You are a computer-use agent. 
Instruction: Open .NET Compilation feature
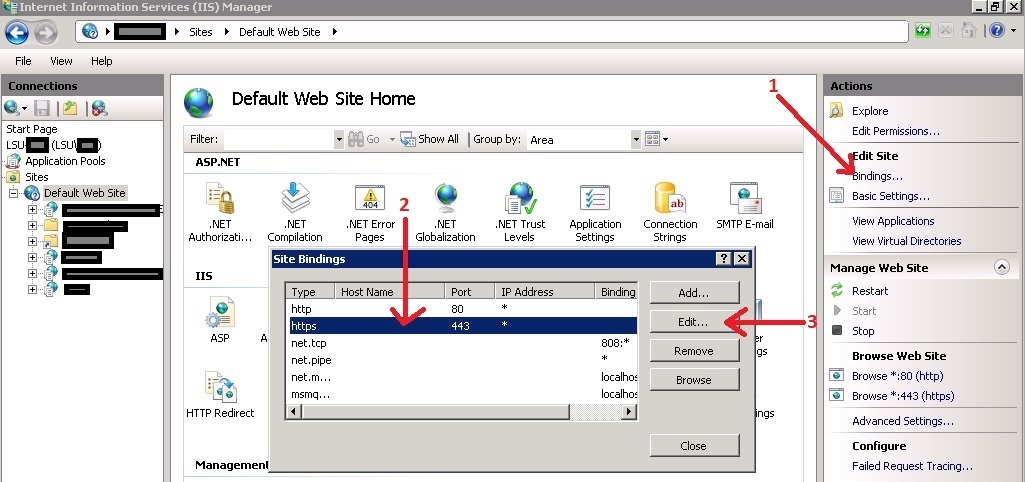tap(295, 212)
